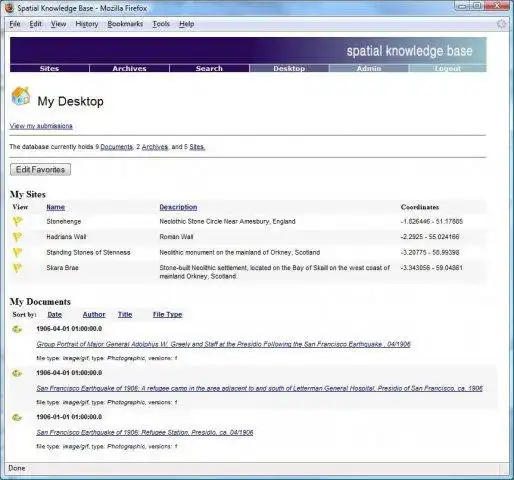Open the Archives link in database summary
This screenshot has width=514, height=480.
point(155,147)
